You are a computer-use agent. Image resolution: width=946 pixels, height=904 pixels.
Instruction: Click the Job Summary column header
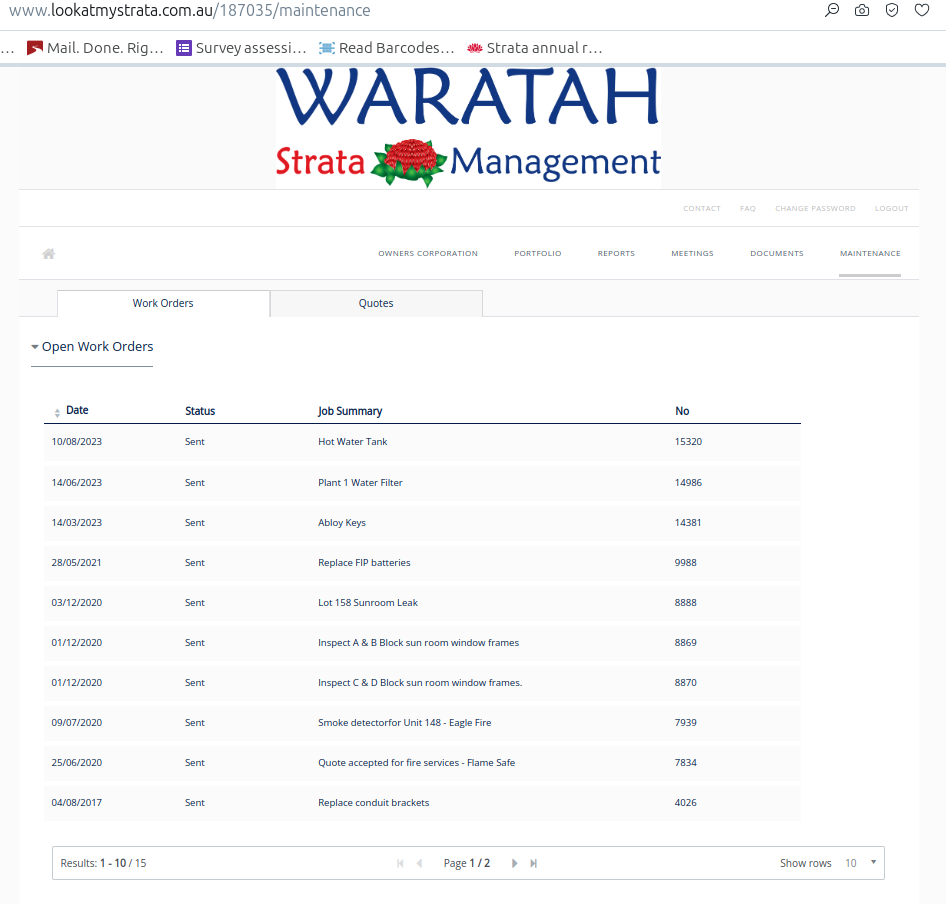350,411
